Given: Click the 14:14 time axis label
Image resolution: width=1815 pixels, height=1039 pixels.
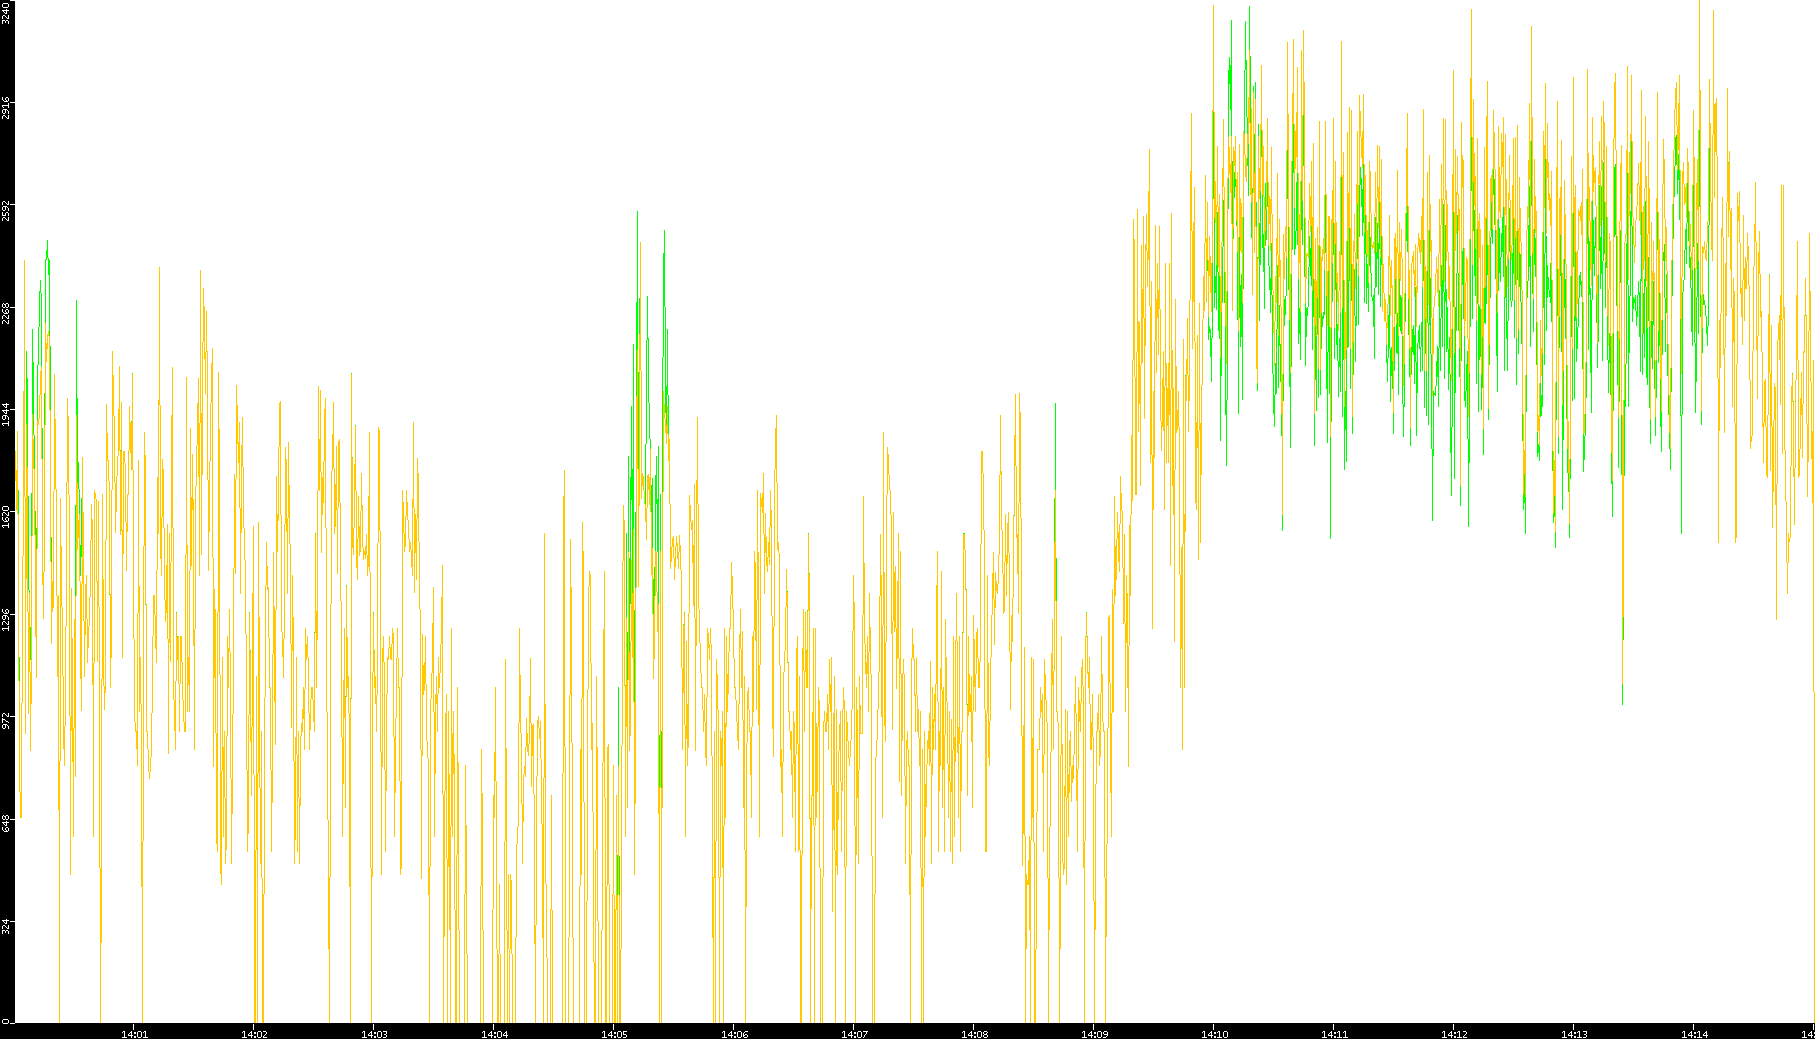Looking at the screenshot, I should [x=1695, y=1034].
